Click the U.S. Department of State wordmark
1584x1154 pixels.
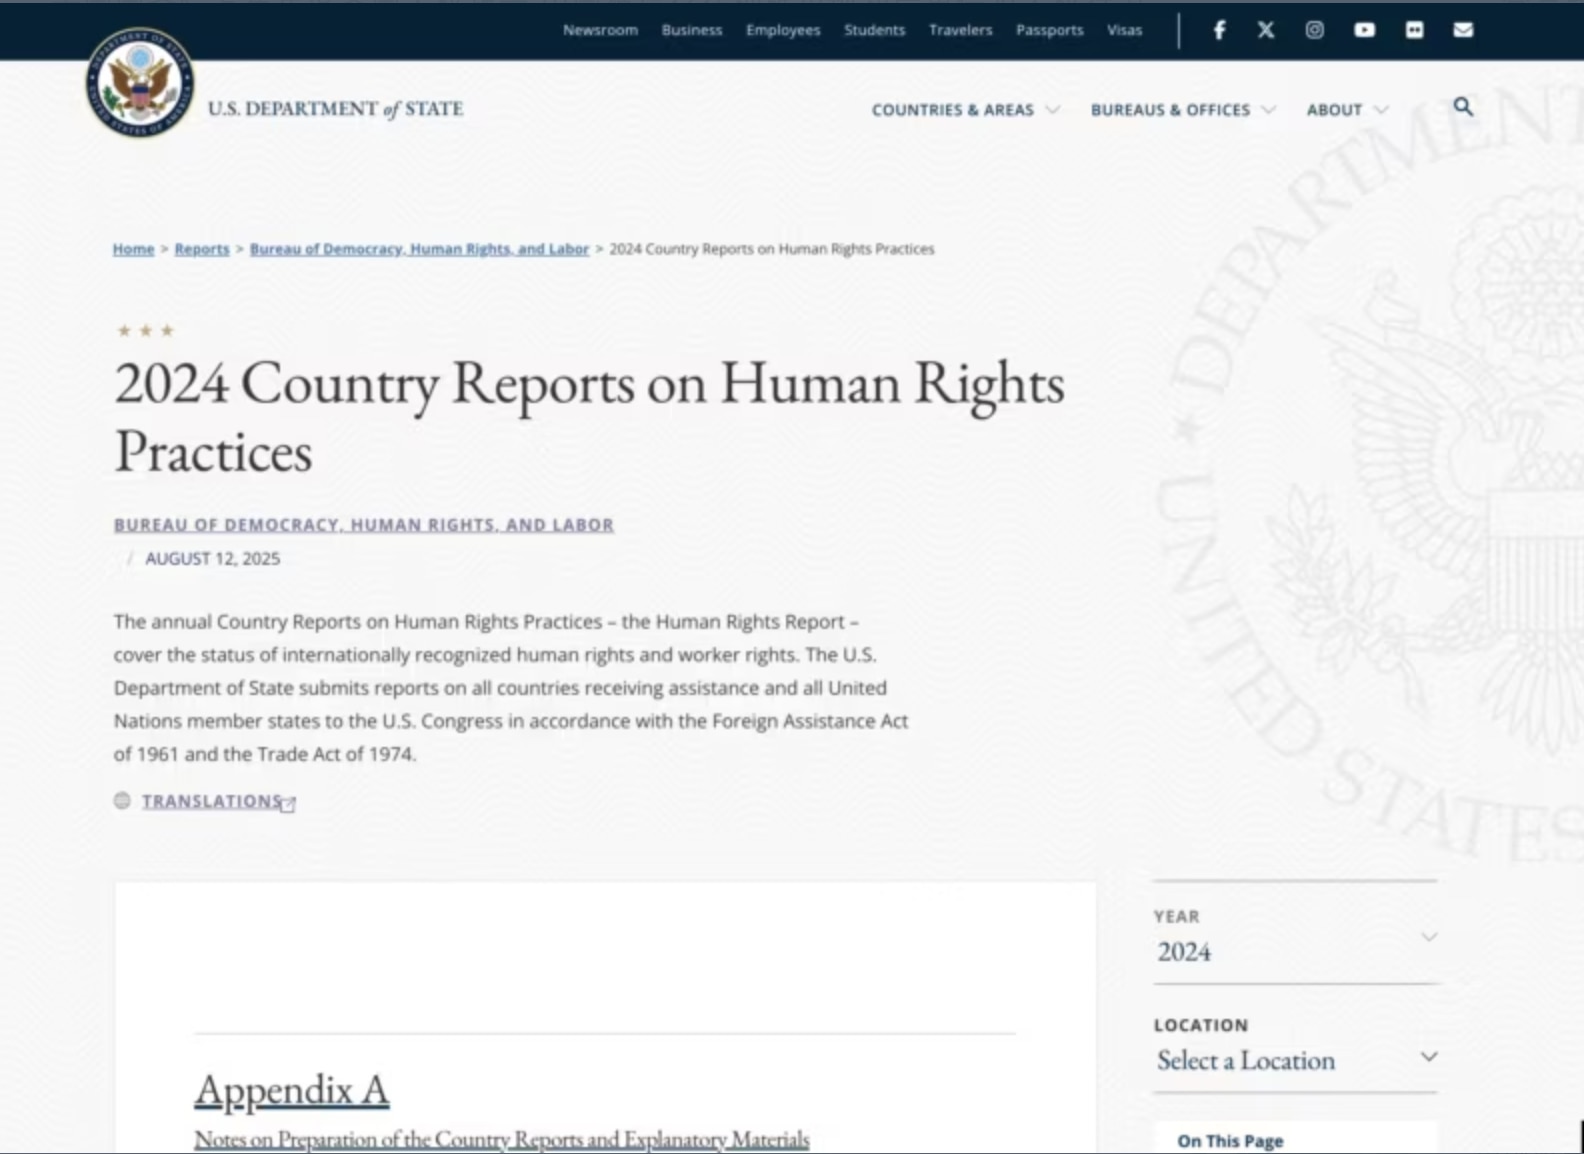point(336,109)
